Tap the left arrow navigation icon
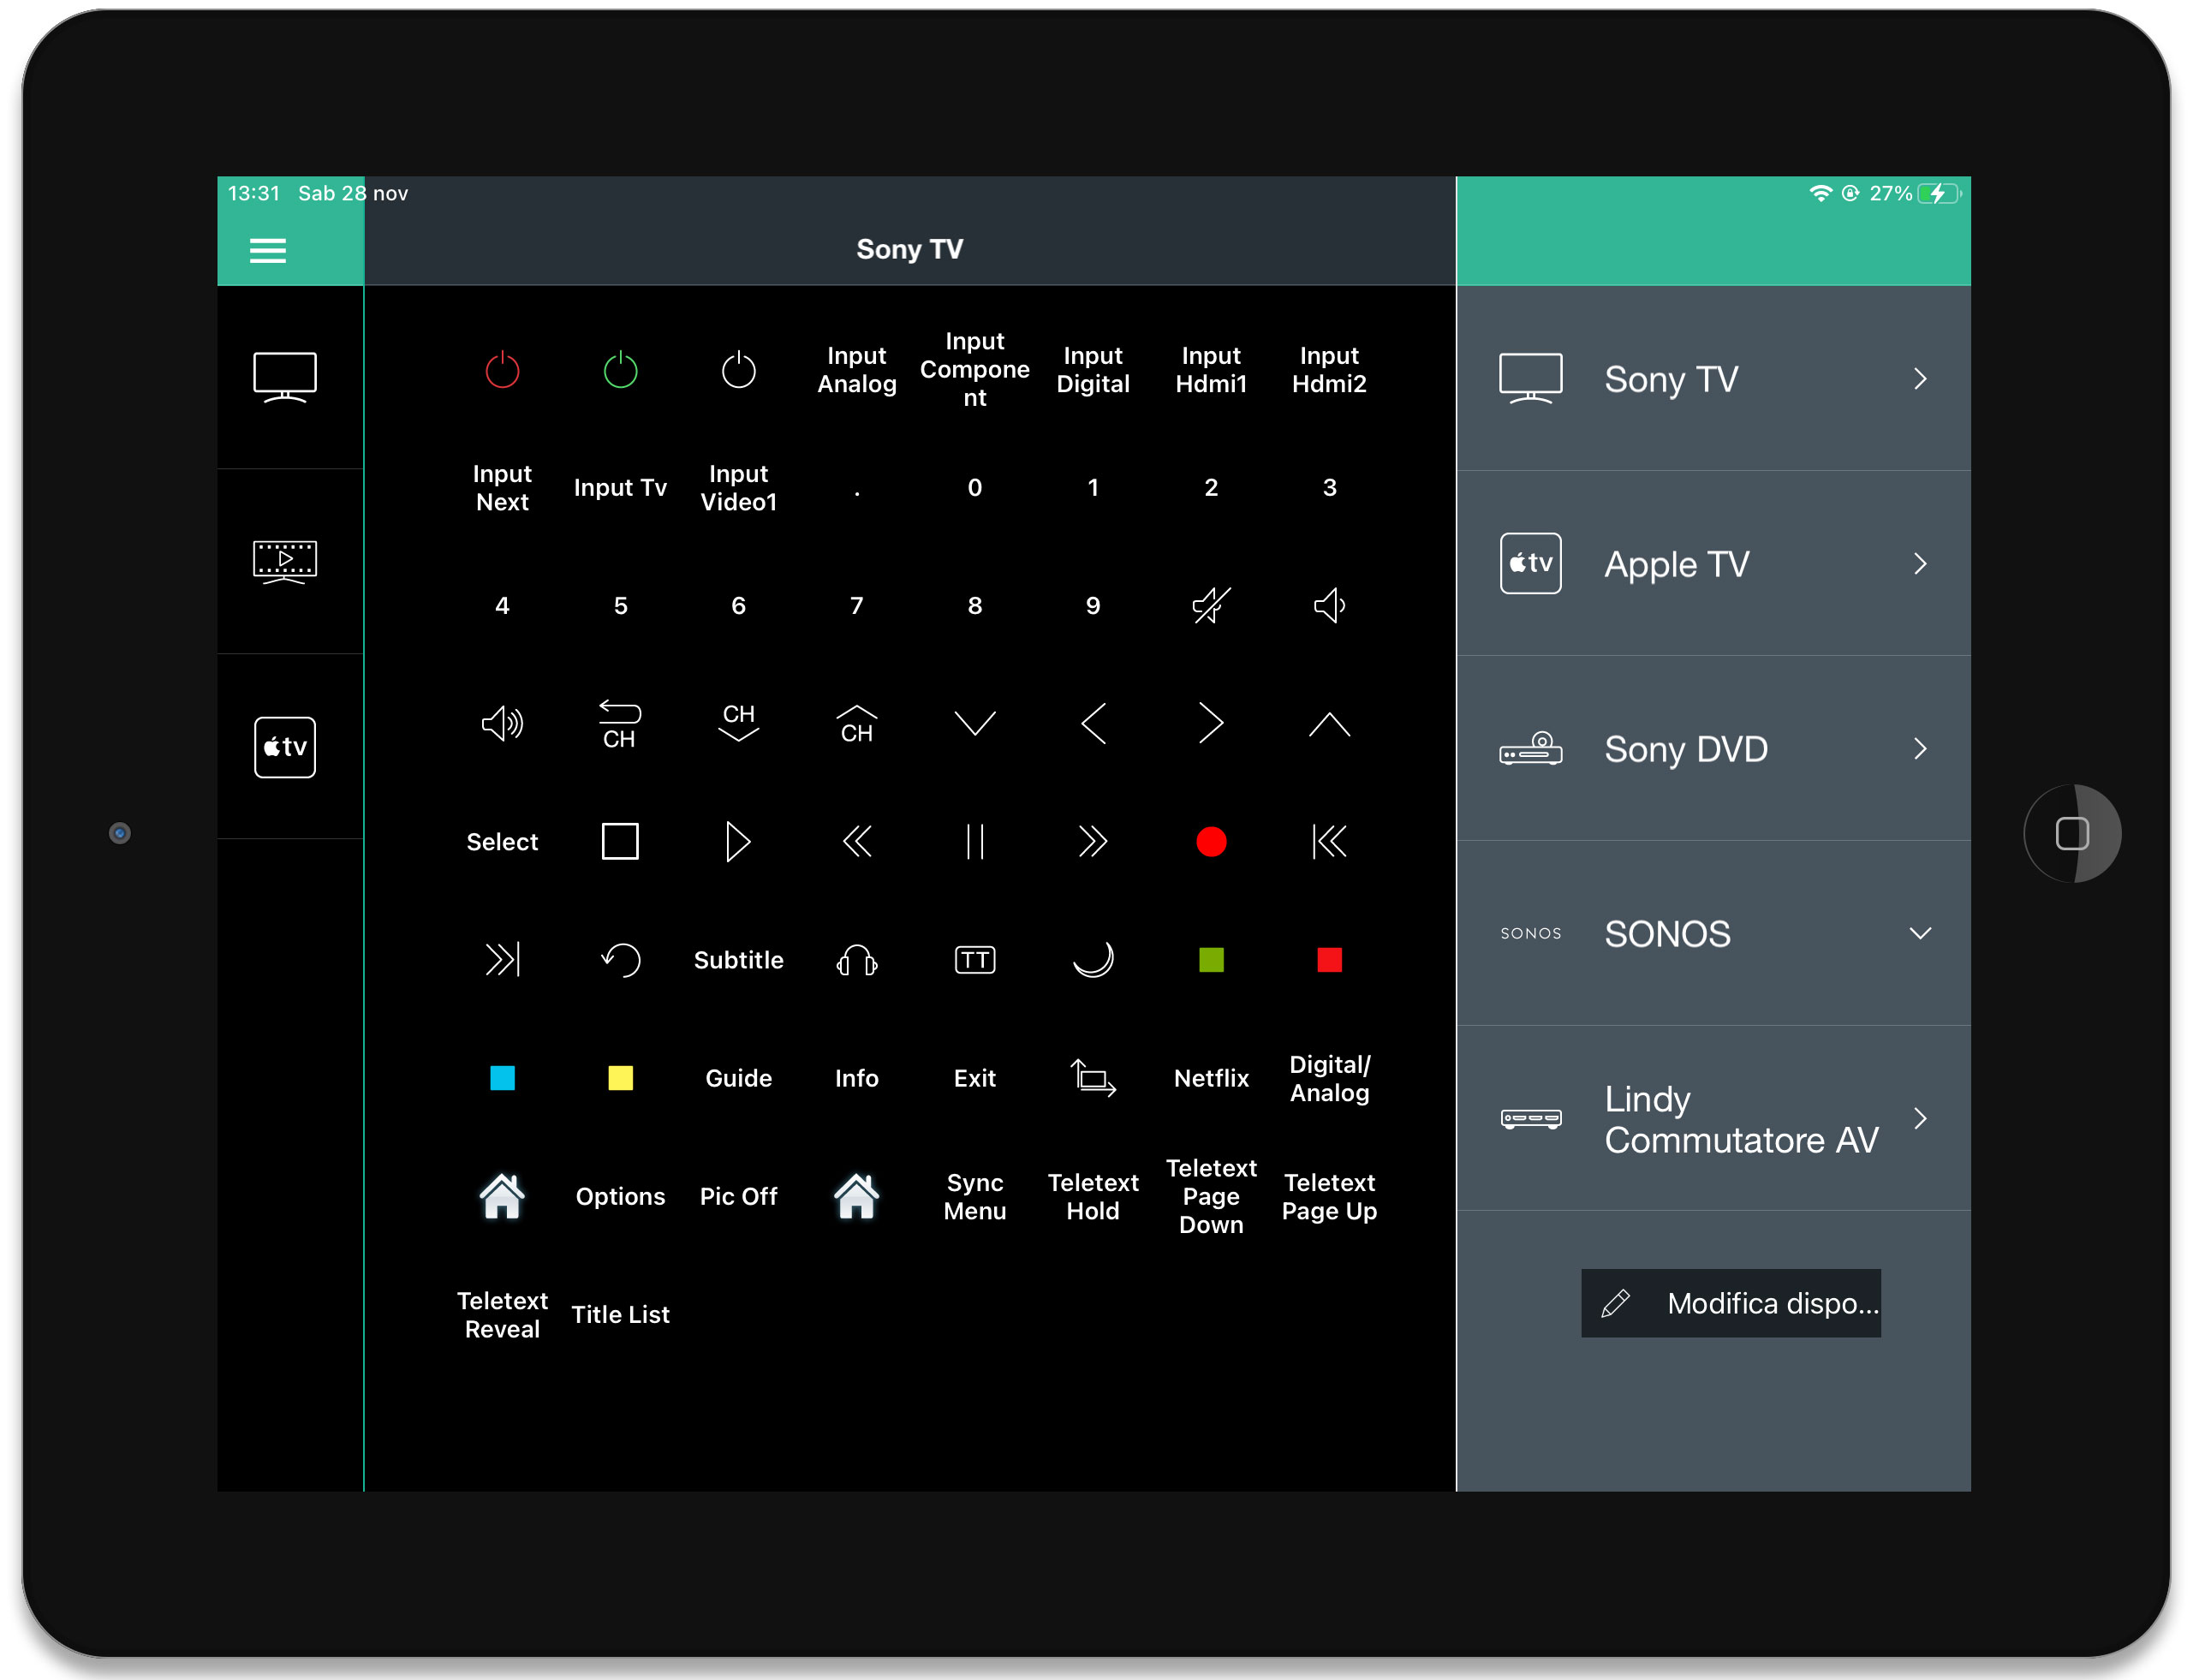 point(1093,724)
